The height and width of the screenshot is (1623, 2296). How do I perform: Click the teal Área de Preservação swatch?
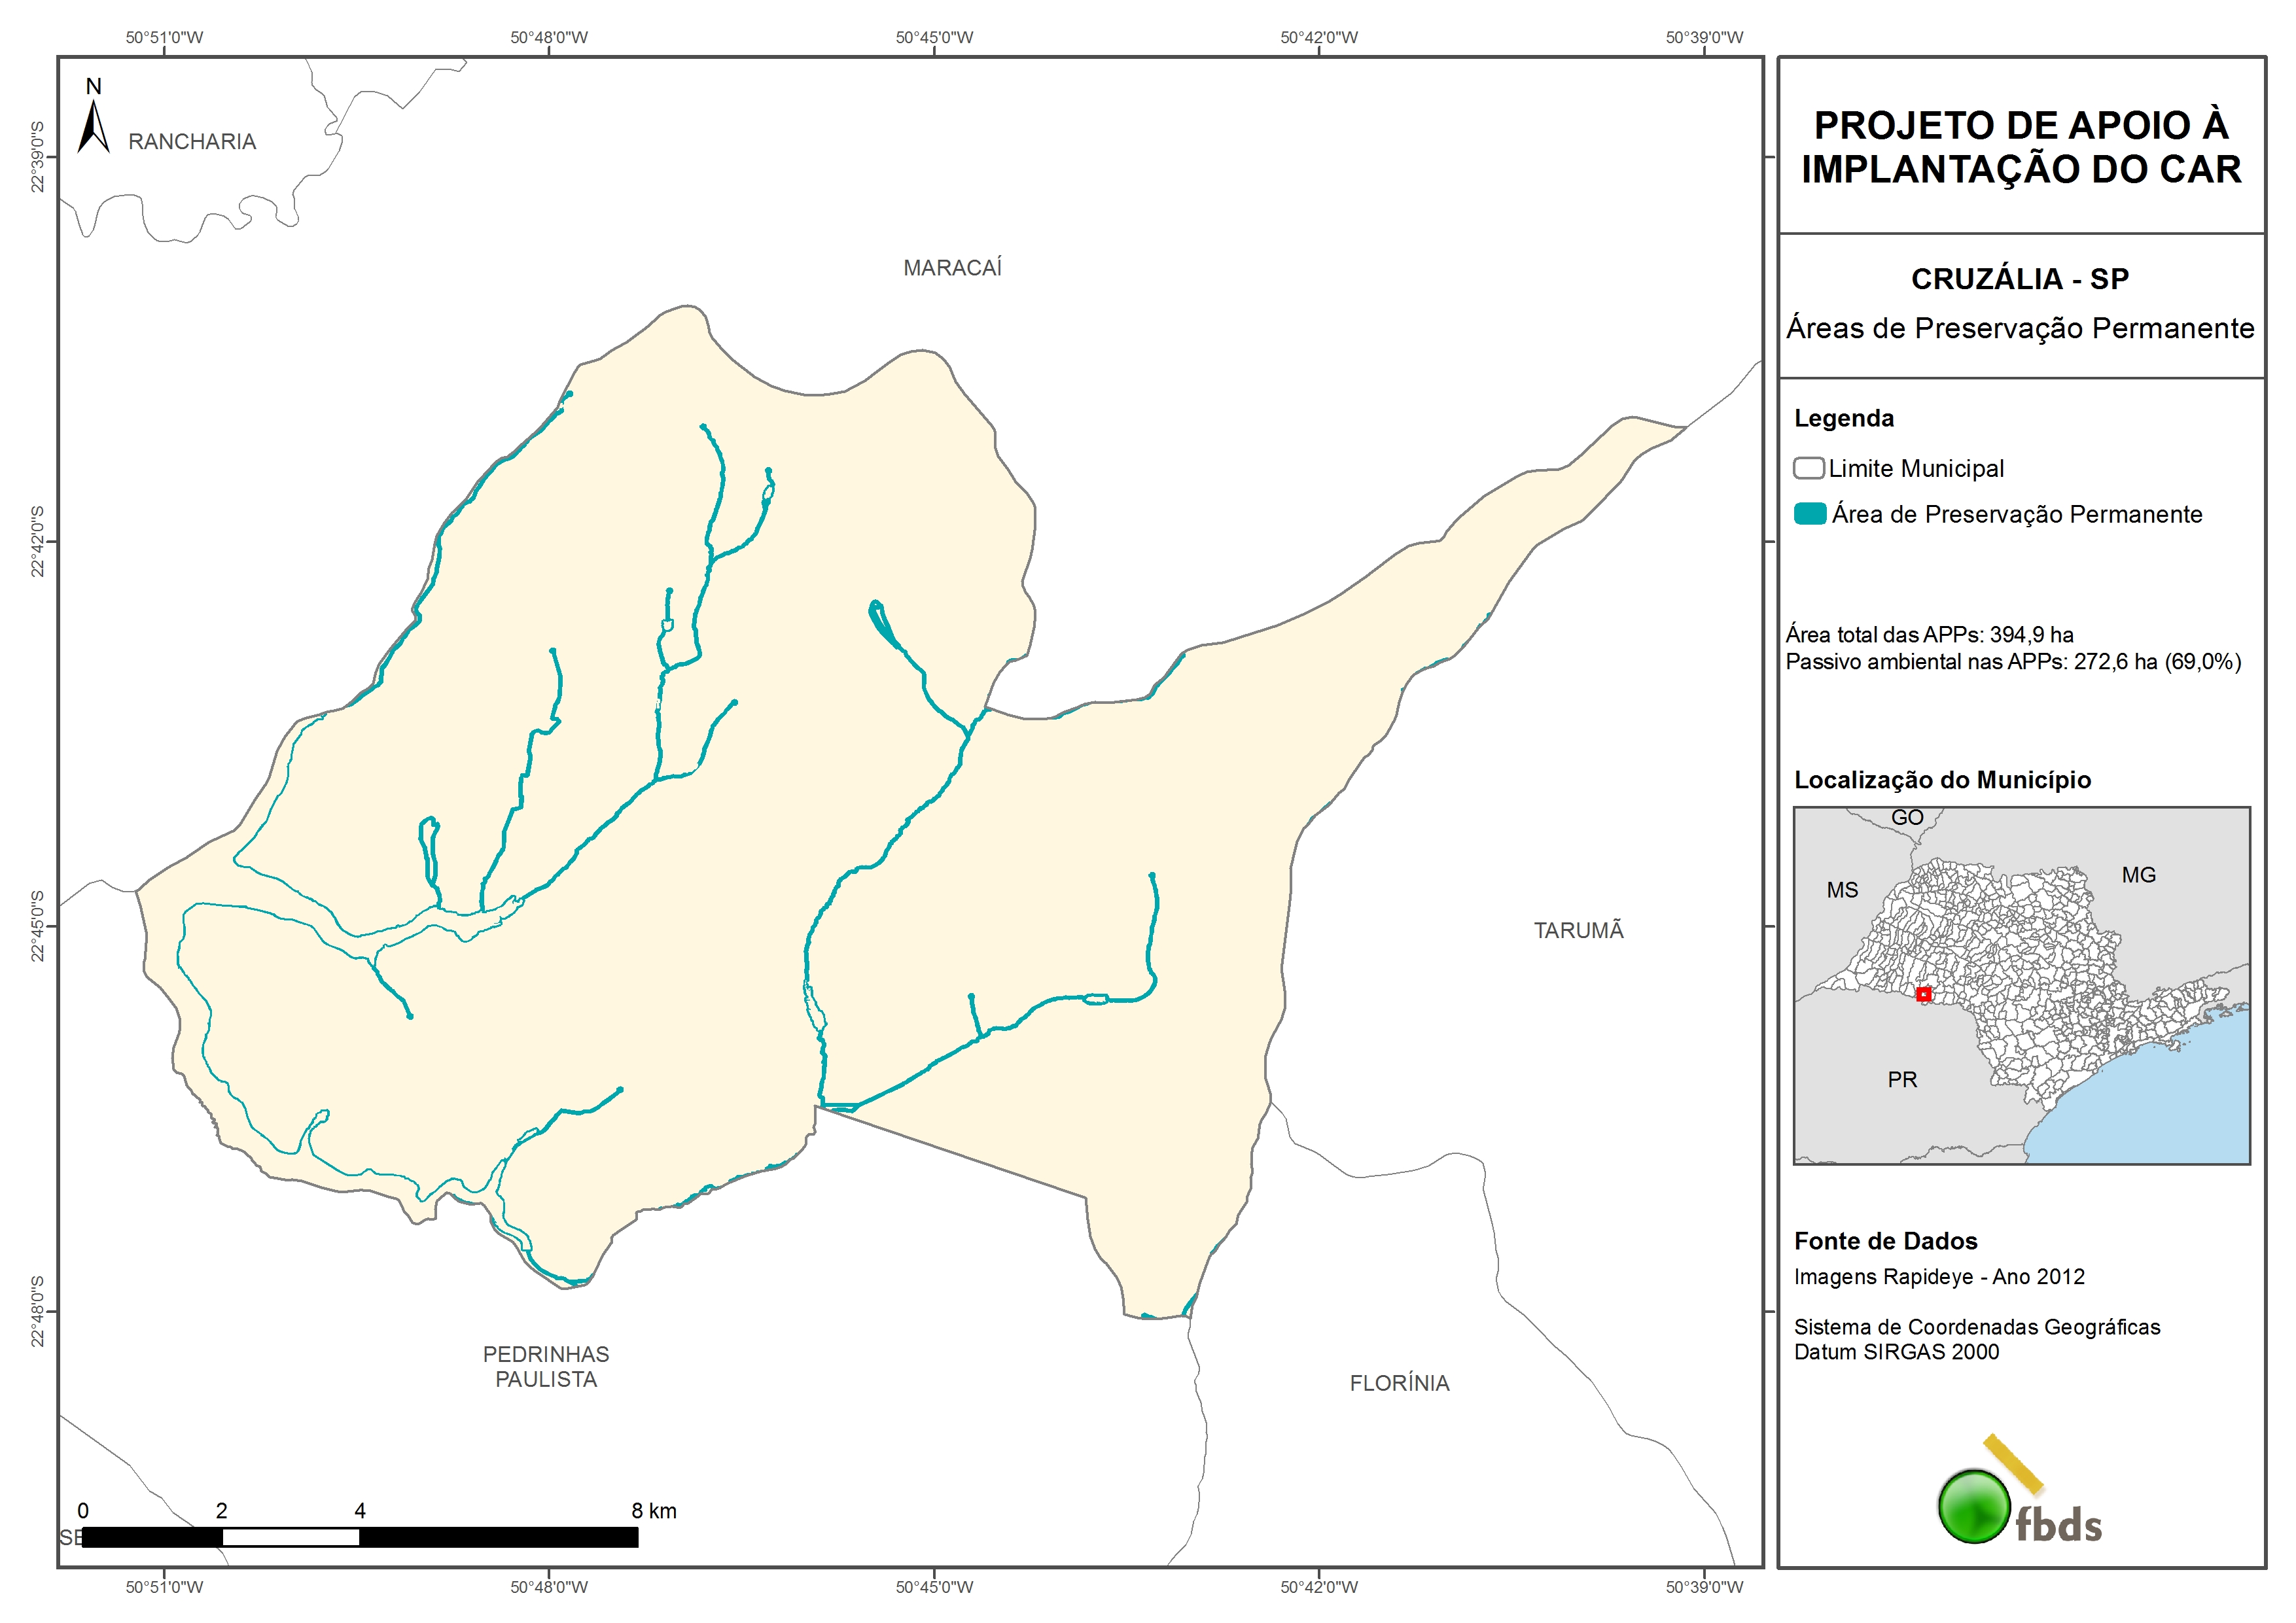(1809, 514)
